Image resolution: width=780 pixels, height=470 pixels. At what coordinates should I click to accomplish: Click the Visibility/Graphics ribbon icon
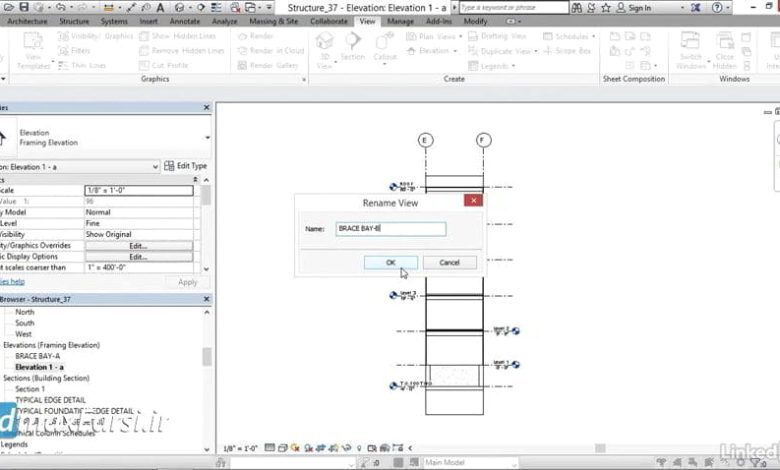click(63, 36)
